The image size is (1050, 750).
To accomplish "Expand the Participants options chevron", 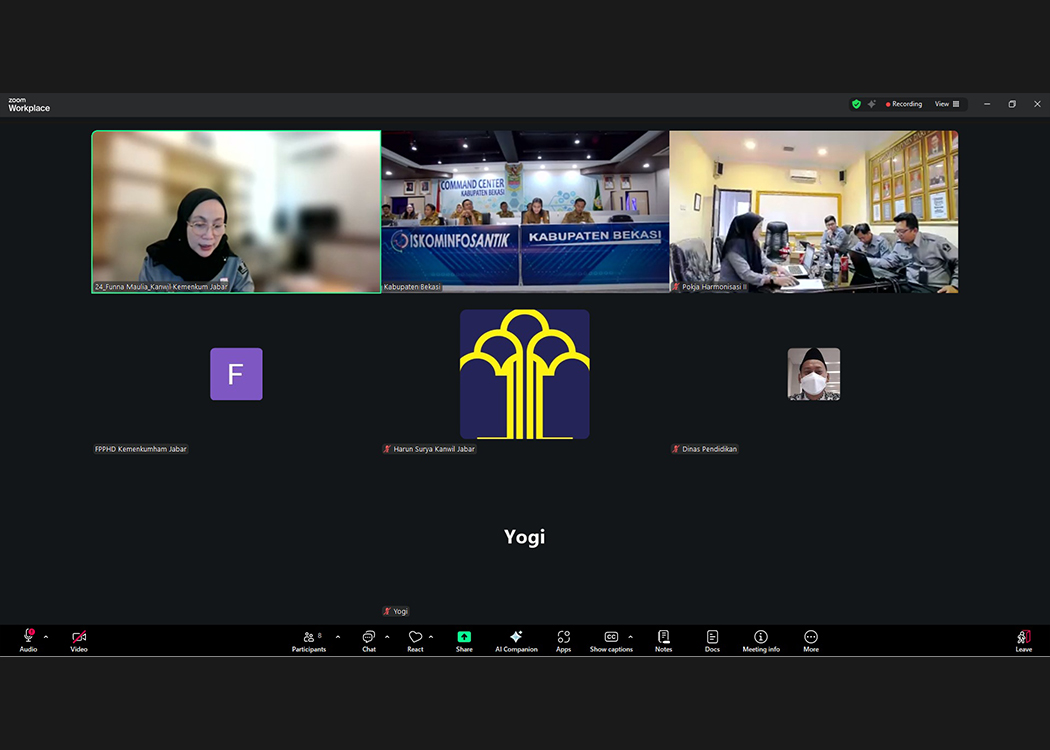I will (338, 637).
